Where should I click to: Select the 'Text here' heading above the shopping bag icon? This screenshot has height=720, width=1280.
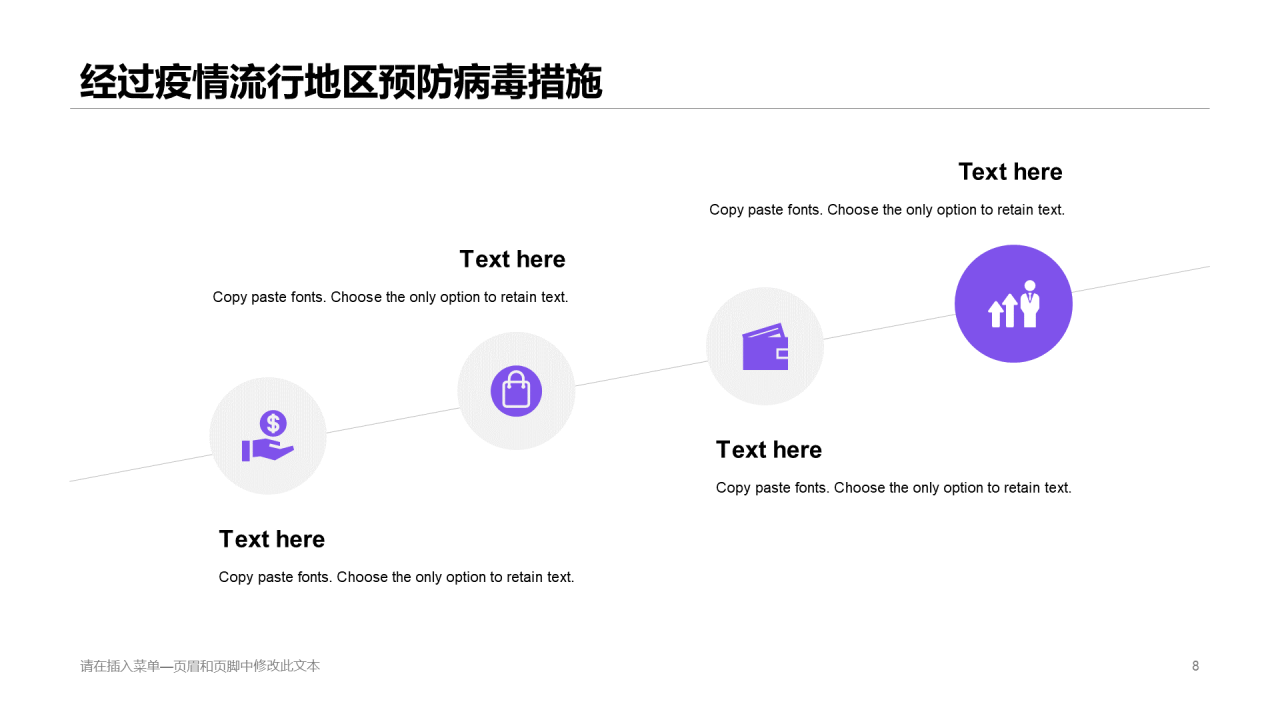(512, 259)
